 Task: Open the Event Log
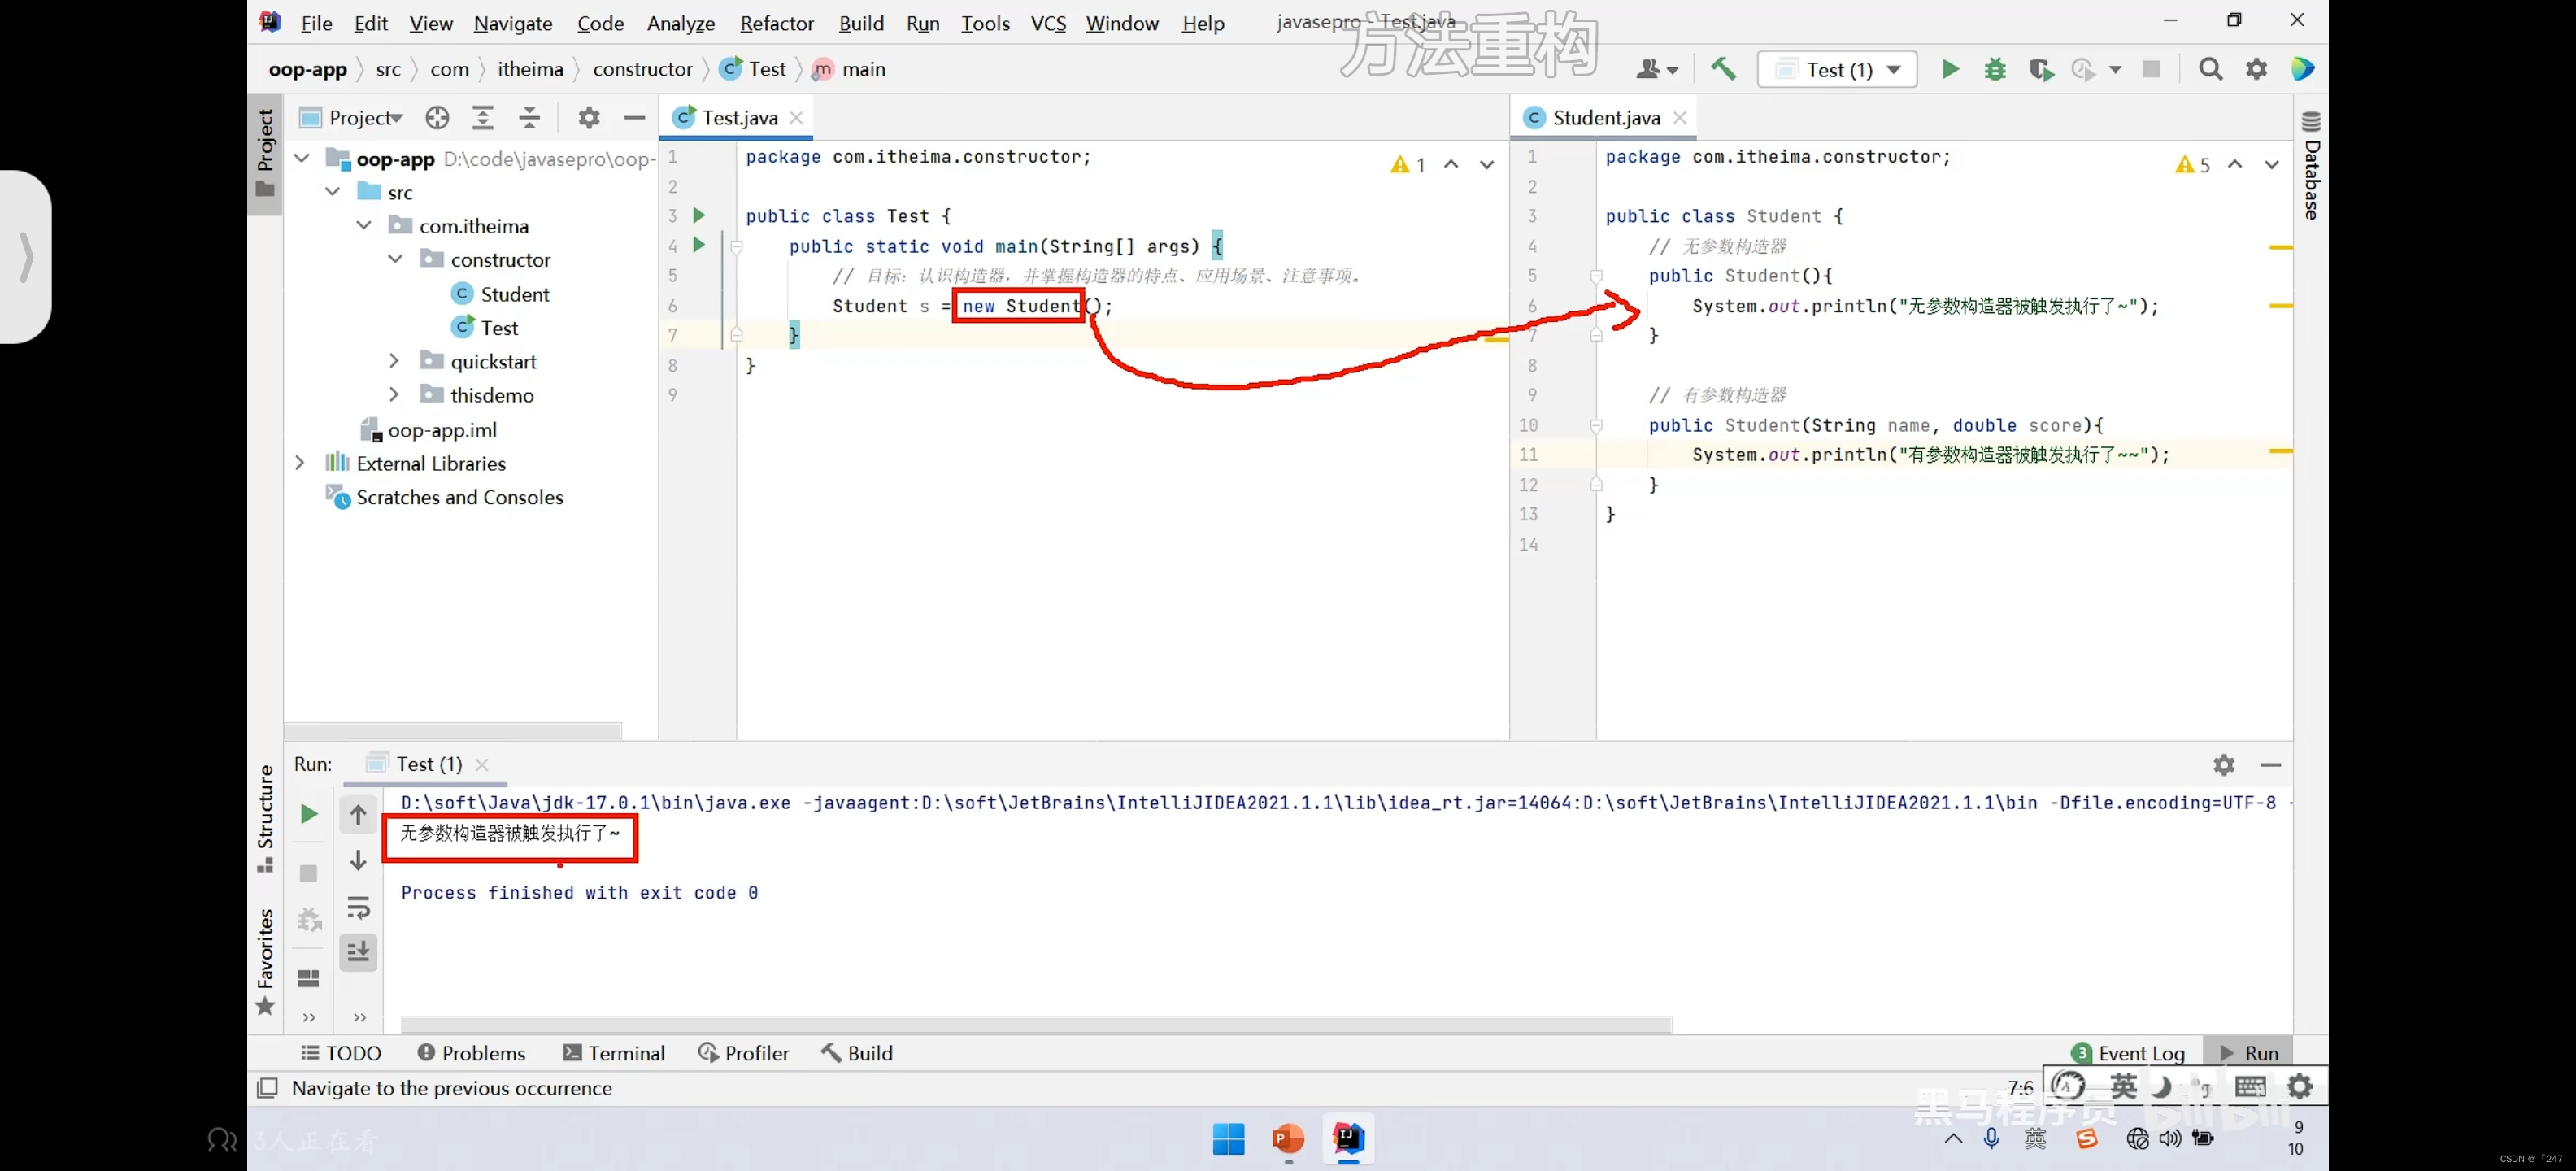click(2128, 1053)
